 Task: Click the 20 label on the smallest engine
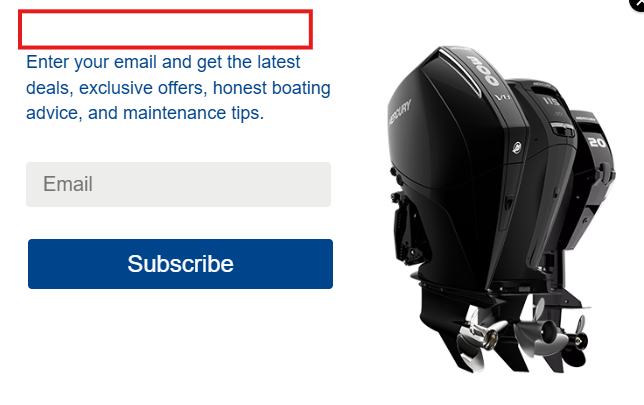pos(597,143)
